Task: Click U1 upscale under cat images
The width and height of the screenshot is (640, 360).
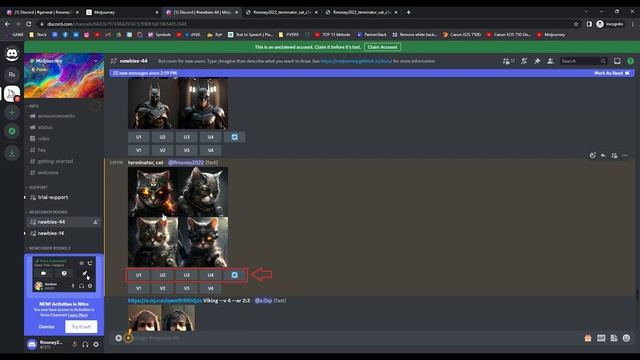Action: (x=138, y=275)
